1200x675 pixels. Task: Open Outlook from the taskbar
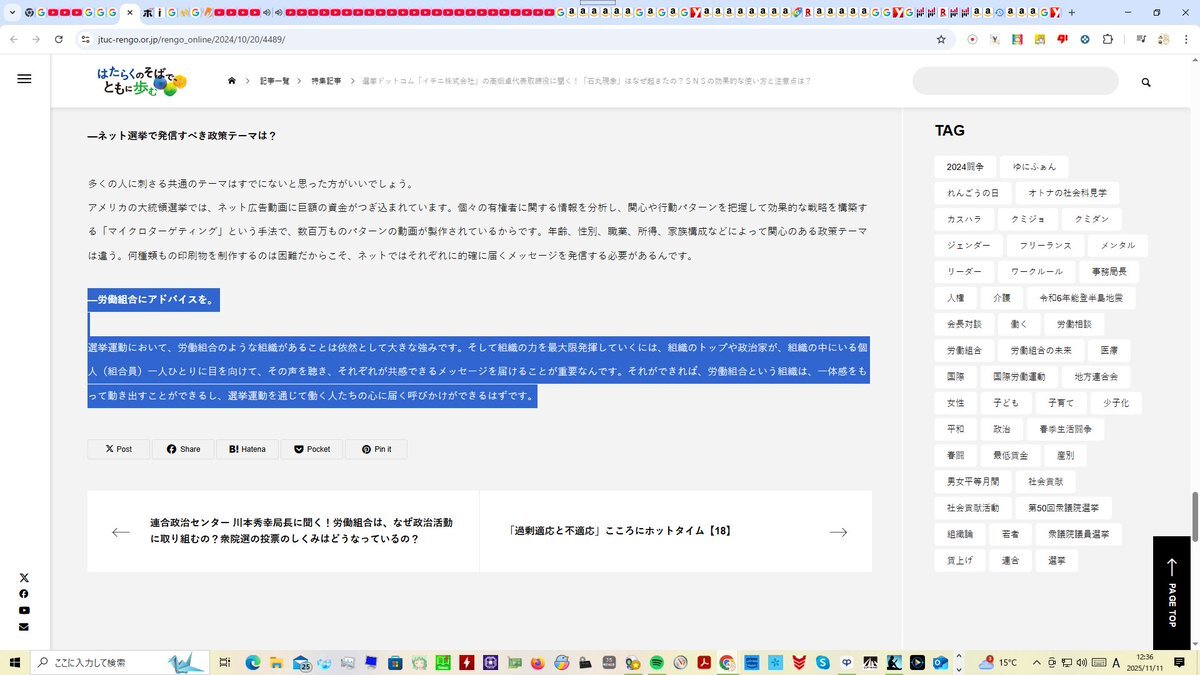(941, 662)
